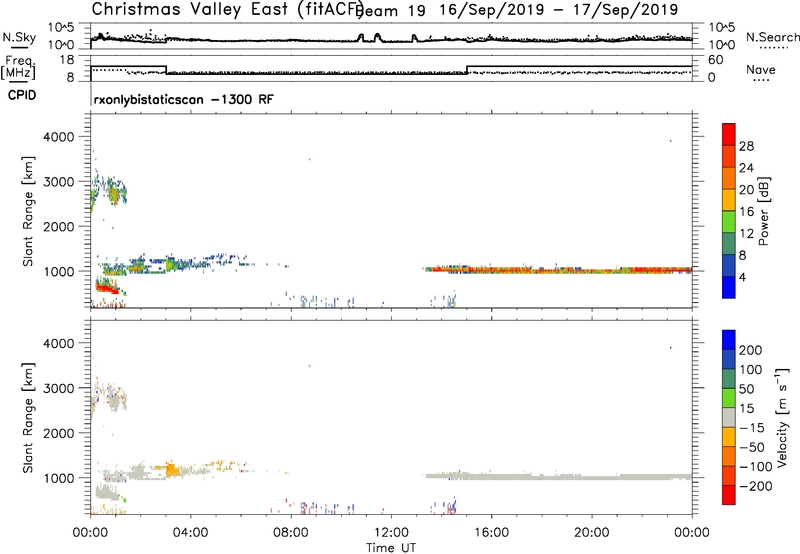Image resolution: width=800 pixels, height=554 pixels.
Task: Click the blue bottom band of the Power colorbar
Action: click(x=729, y=287)
